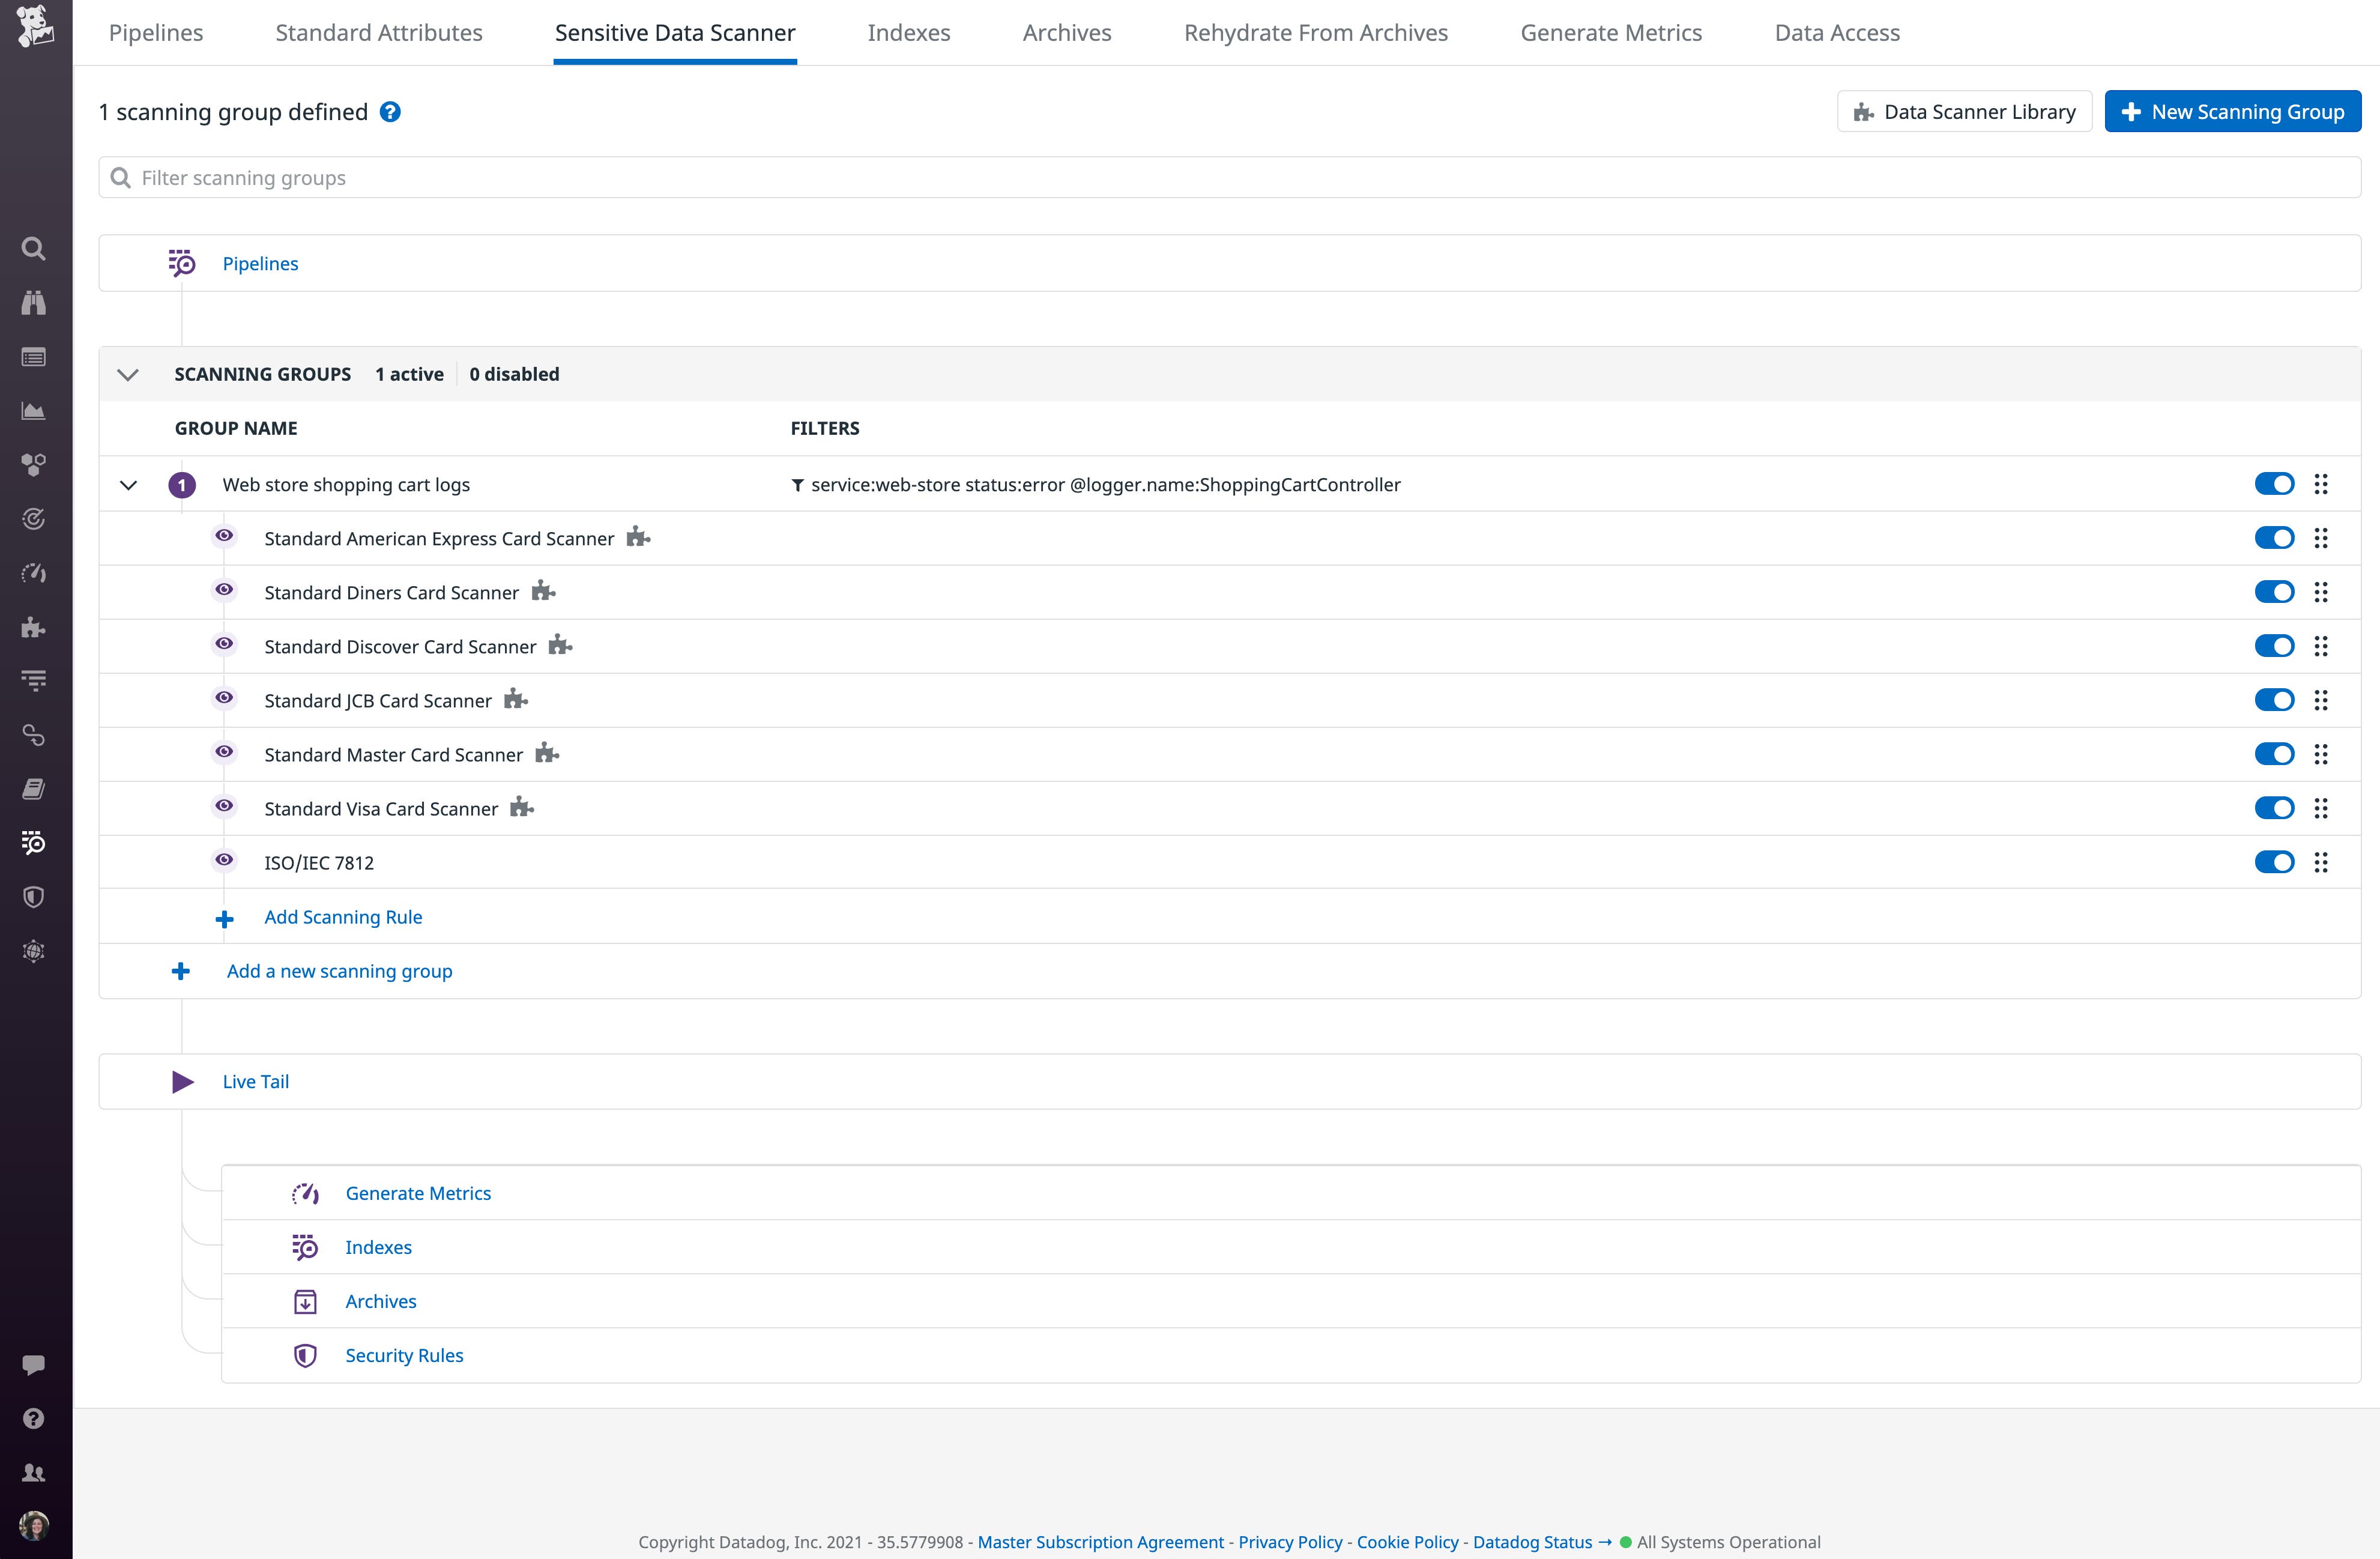
Task: Click the Add Scanning Rule link
Action: pos(343,917)
